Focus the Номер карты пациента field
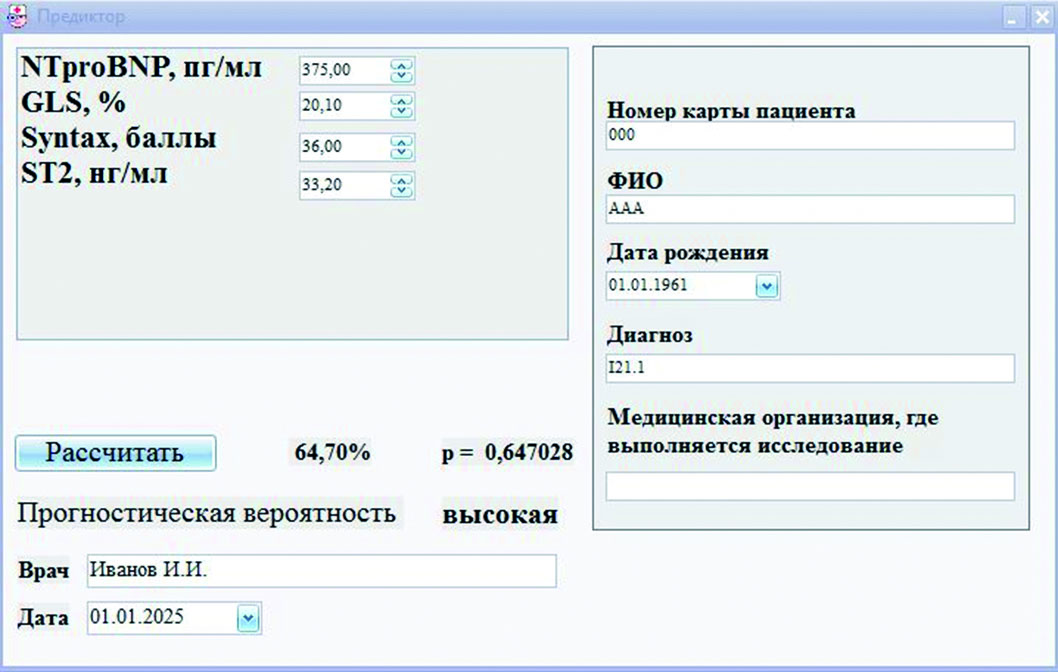 point(809,135)
